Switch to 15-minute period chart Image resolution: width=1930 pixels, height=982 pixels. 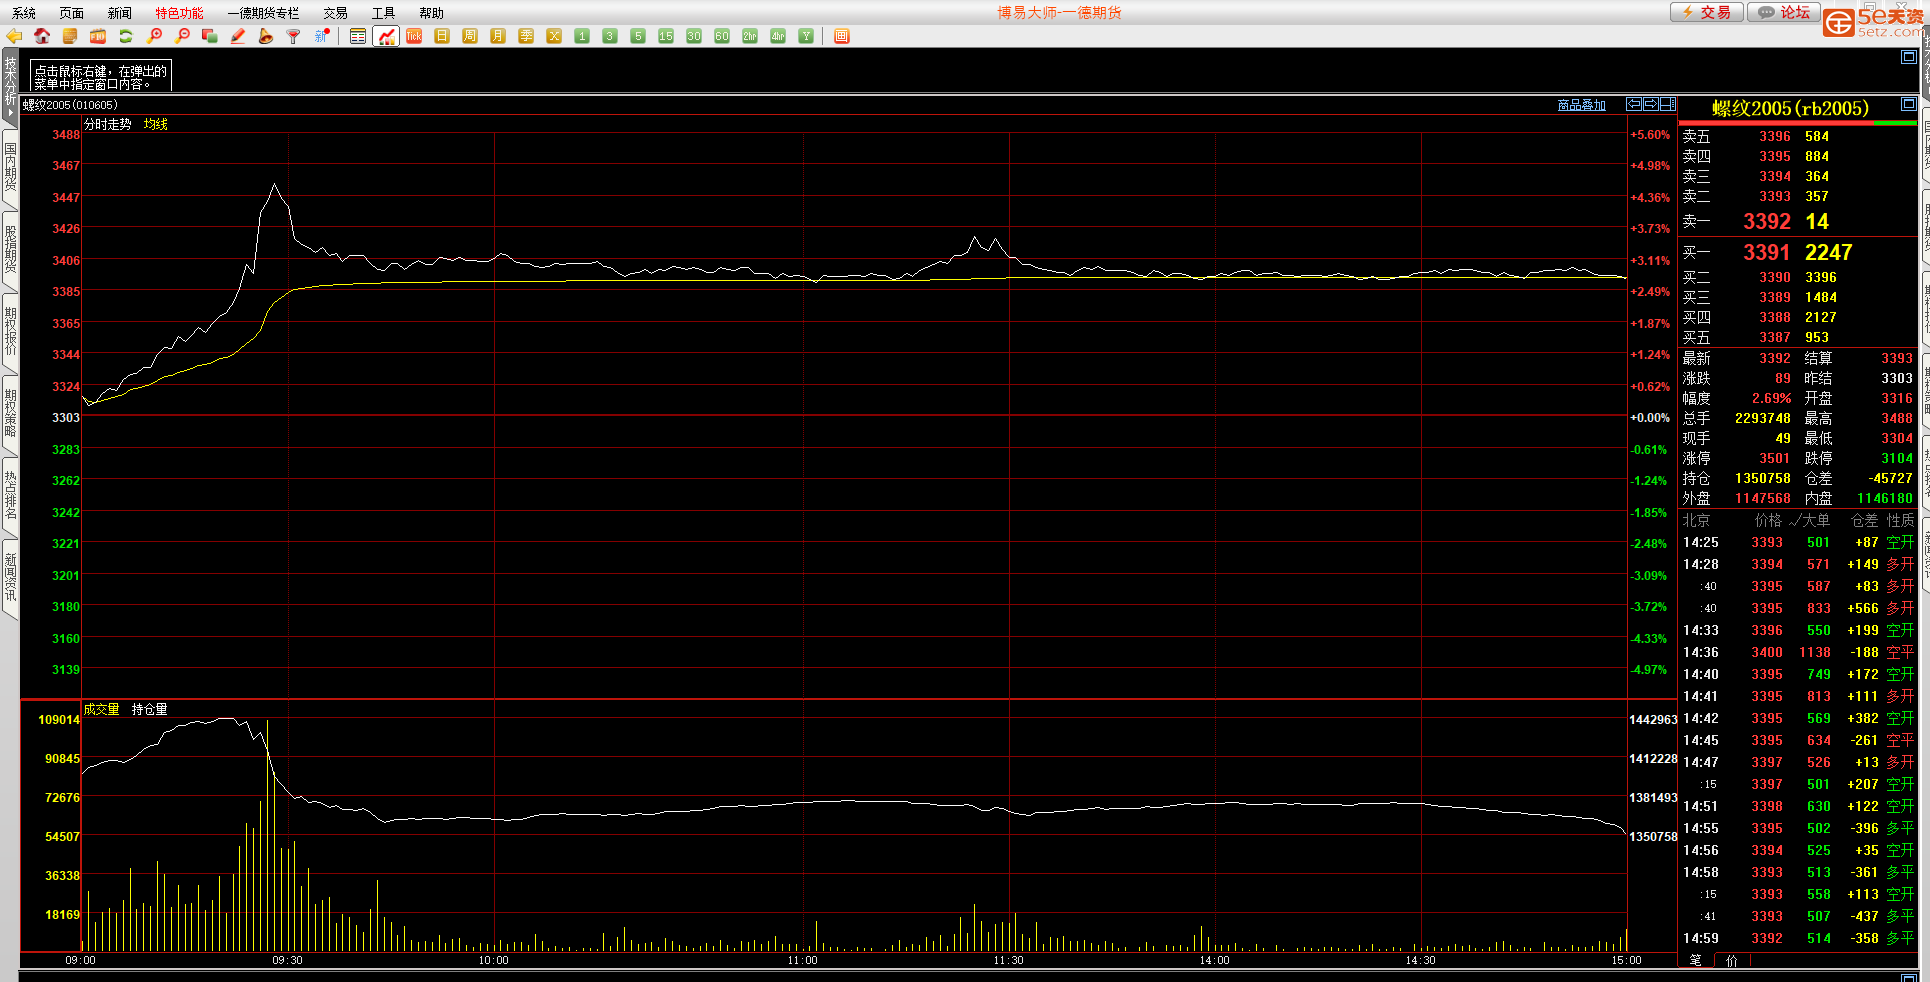(x=666, y=36)
